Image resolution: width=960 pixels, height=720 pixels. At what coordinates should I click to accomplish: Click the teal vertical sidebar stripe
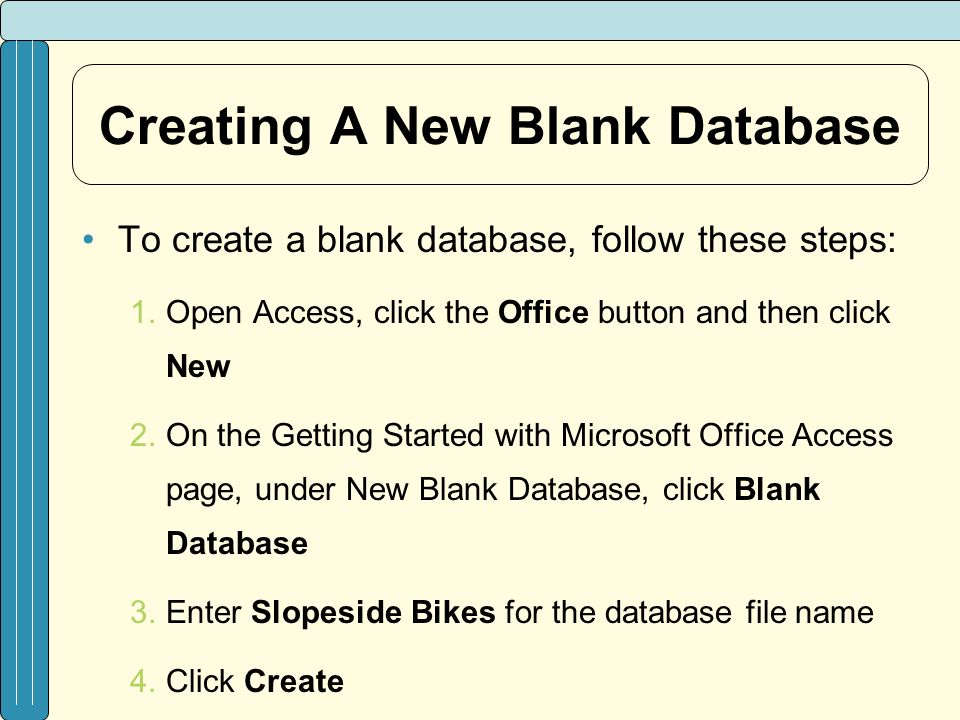pyautogui.click(x=24, y=380)
